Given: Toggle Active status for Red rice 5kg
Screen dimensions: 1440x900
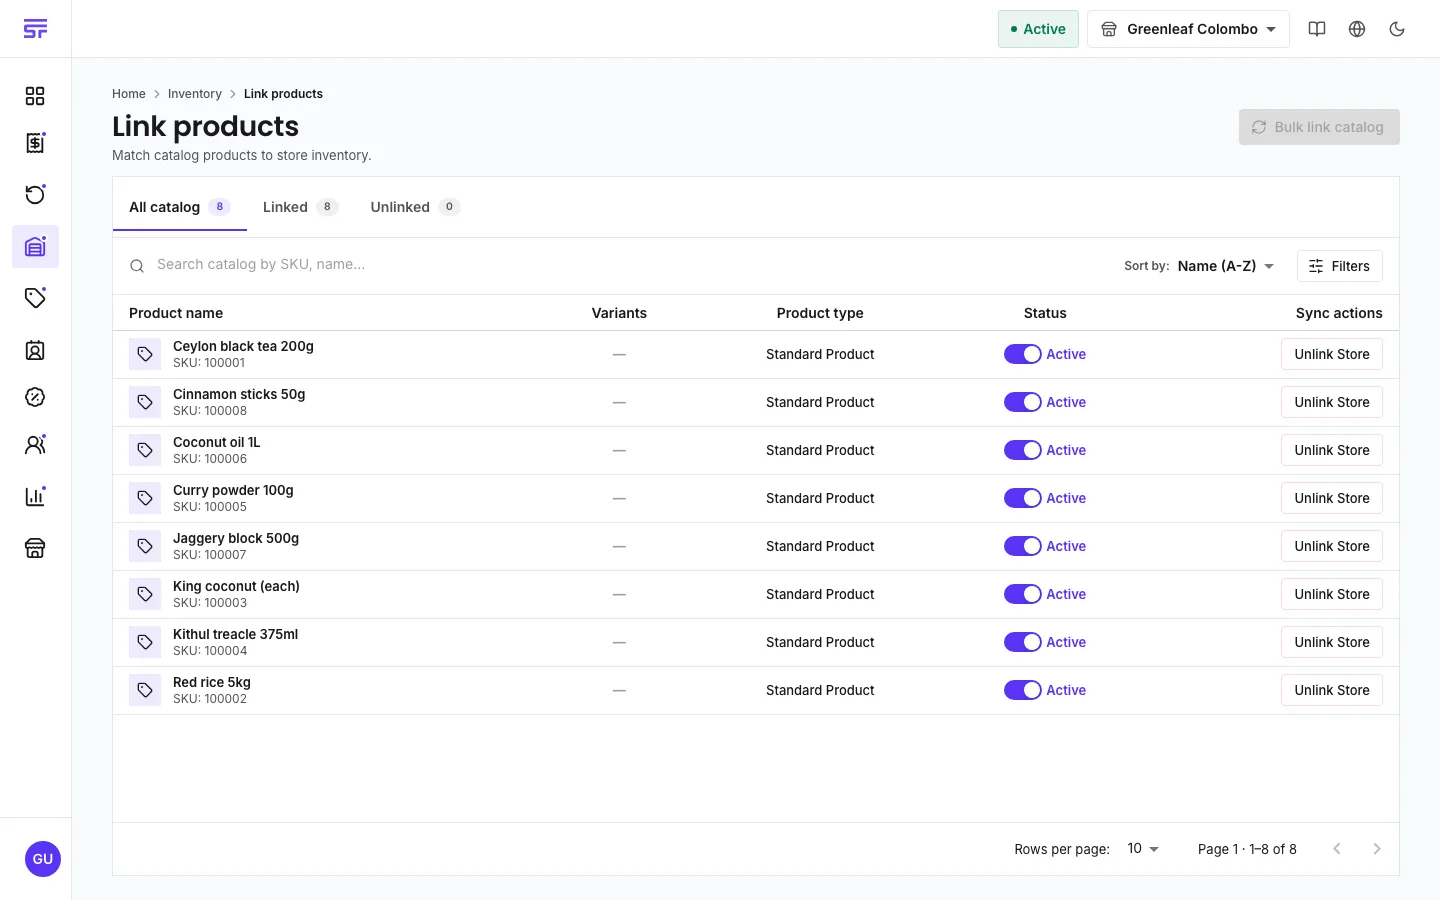Looking at the screenshot, I should [x=1023, y=690].
